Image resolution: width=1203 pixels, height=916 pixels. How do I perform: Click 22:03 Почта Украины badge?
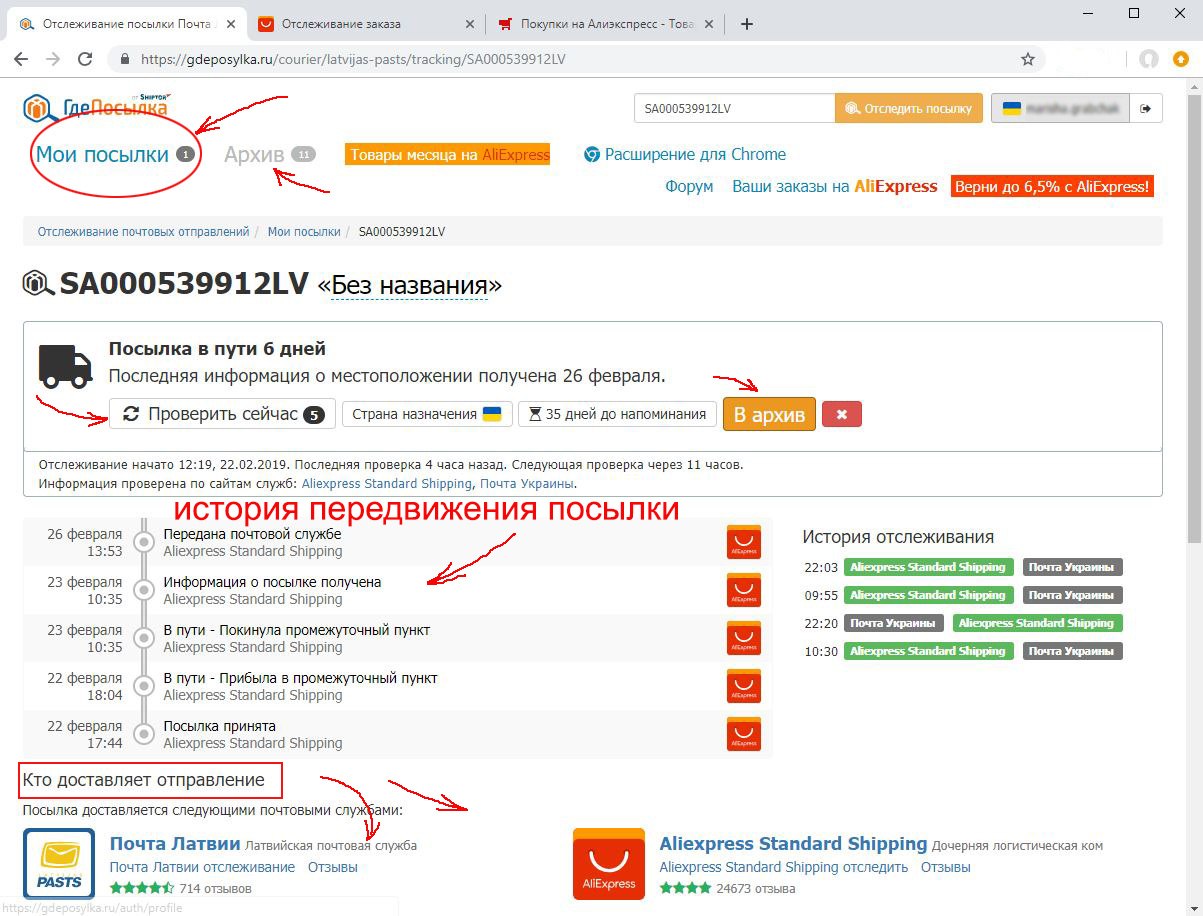(1073, 567)
